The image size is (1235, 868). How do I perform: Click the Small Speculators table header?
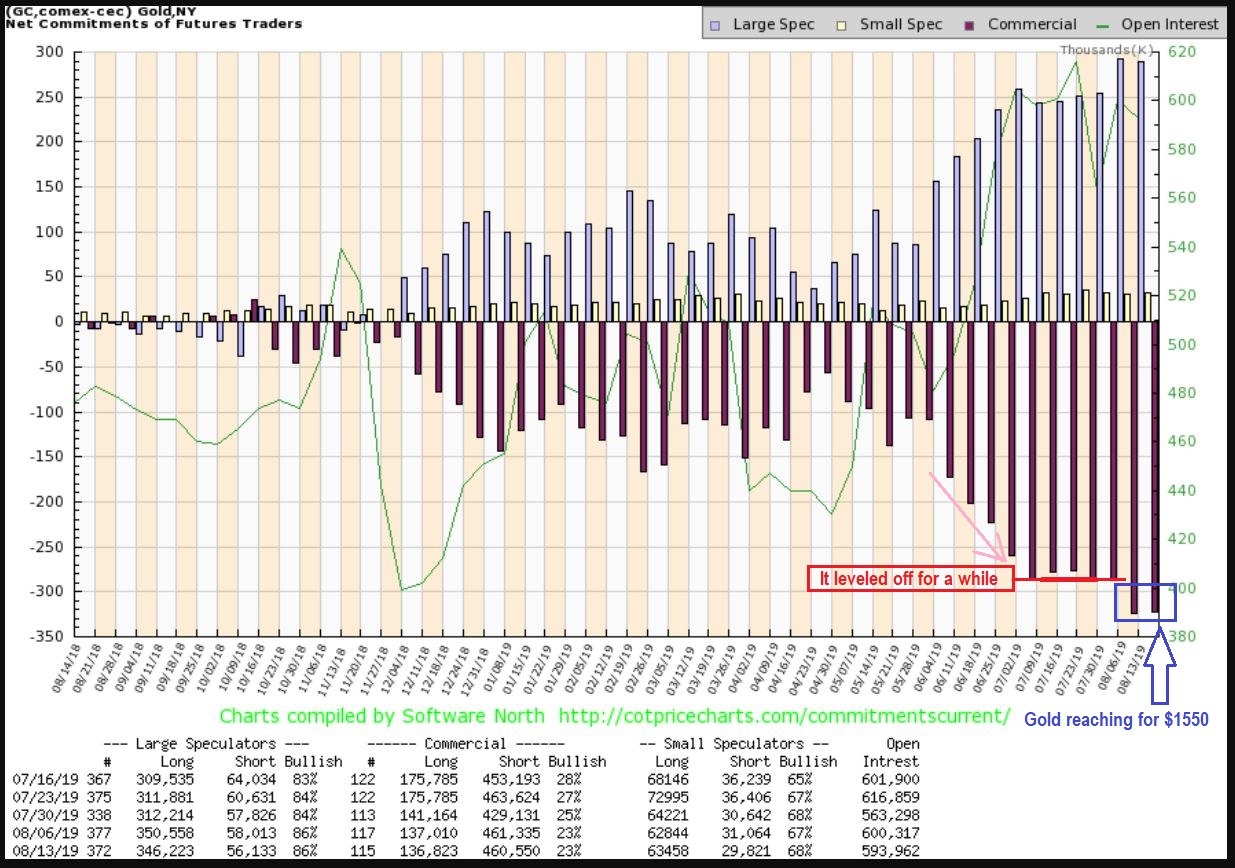[x=735, y=744]
